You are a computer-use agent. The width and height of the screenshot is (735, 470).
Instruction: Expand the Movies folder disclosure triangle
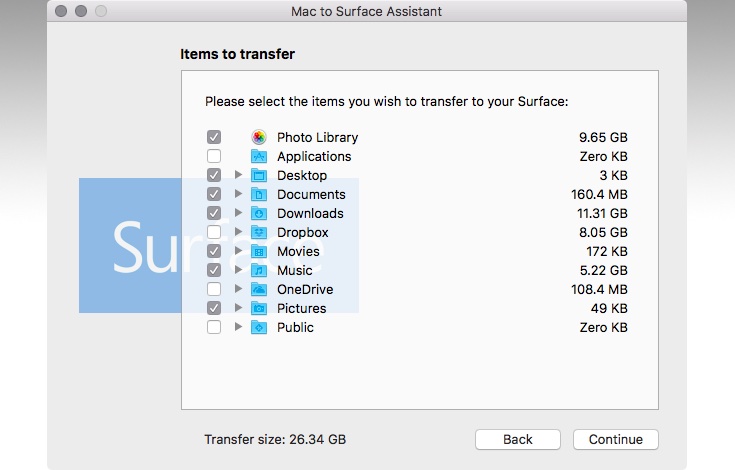(238, 251)
